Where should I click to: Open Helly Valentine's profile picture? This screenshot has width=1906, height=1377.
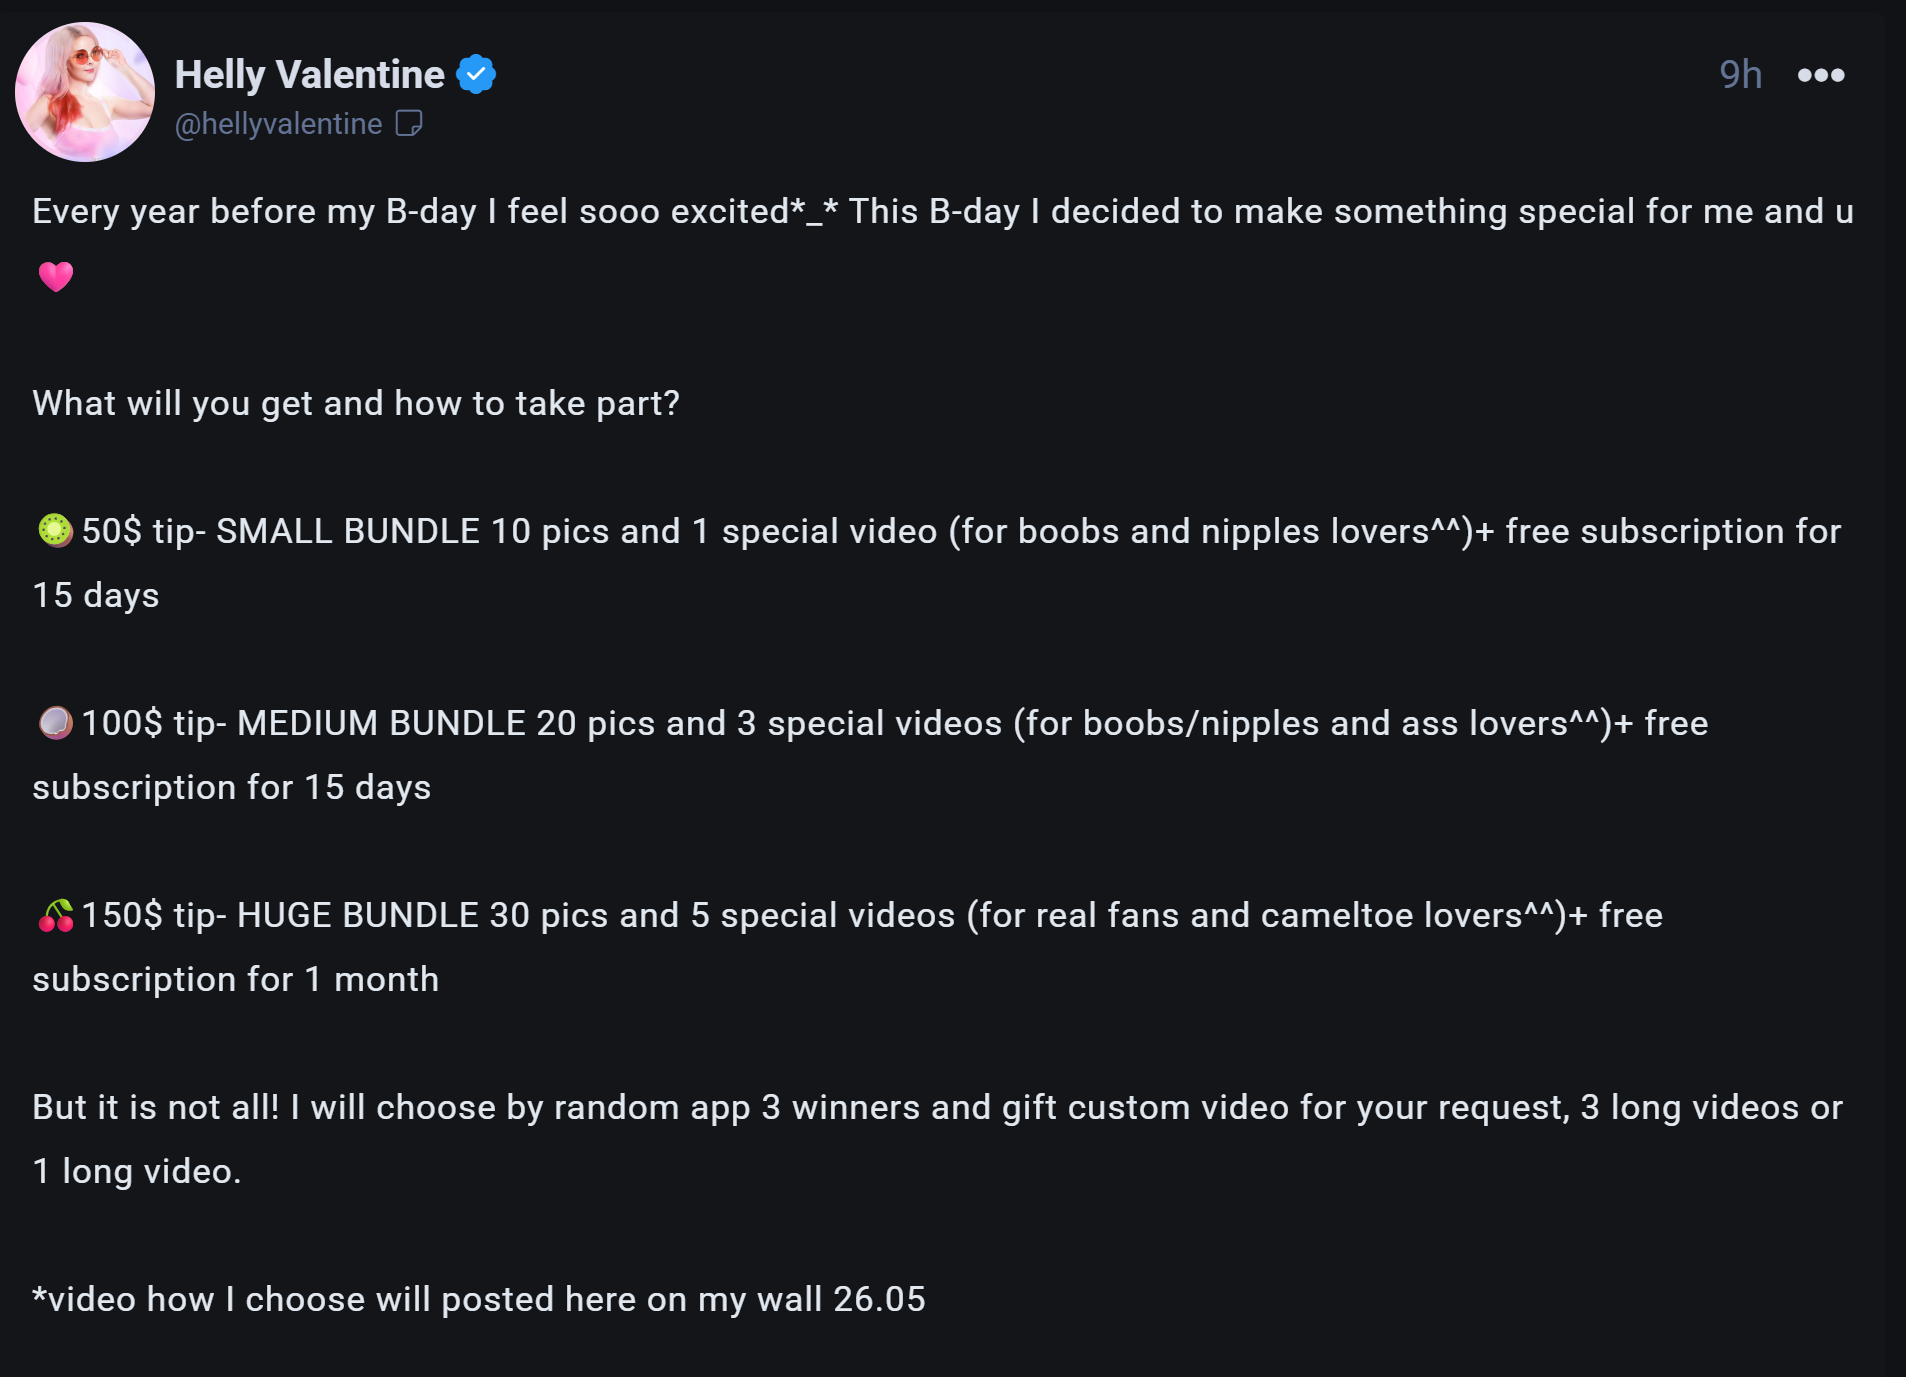(85, 92)
